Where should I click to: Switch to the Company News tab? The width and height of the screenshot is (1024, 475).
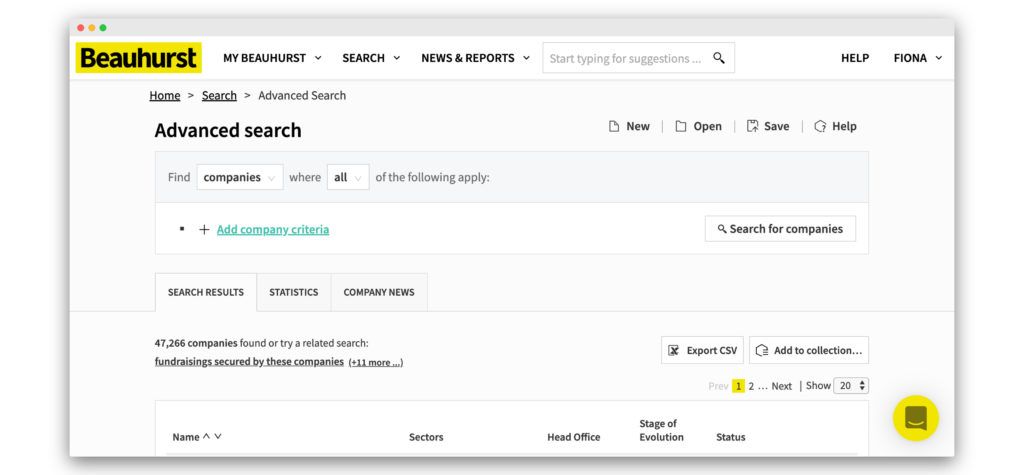coord(379,292)
